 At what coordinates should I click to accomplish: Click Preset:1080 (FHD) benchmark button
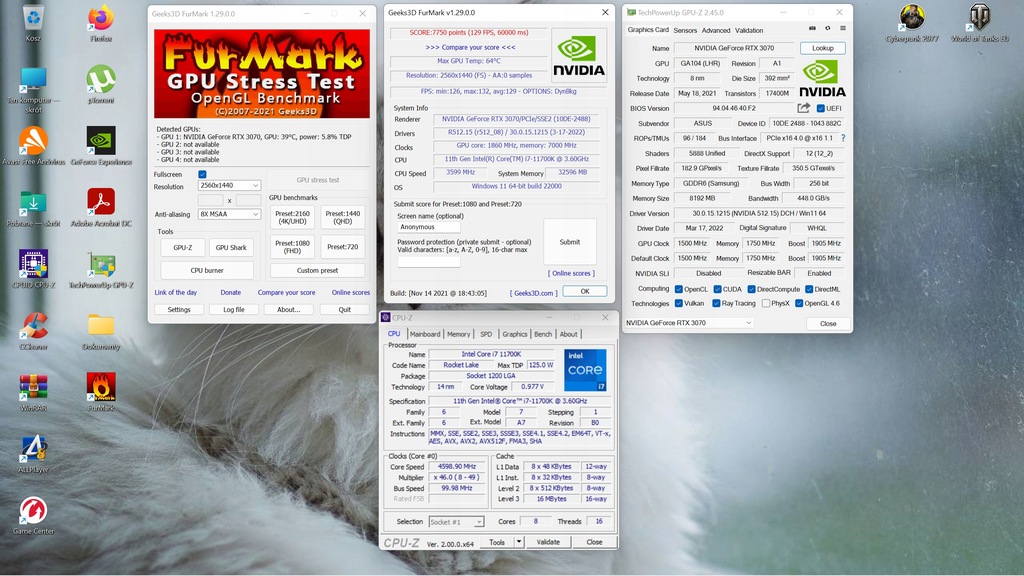(293, 246)
